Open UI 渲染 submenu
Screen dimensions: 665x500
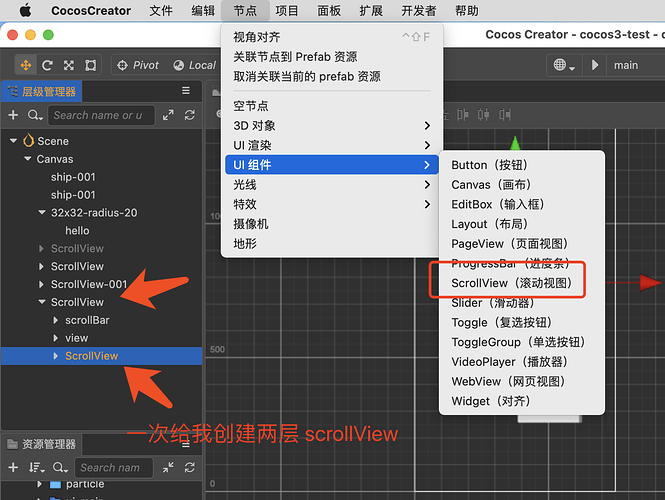click(332, 145)
